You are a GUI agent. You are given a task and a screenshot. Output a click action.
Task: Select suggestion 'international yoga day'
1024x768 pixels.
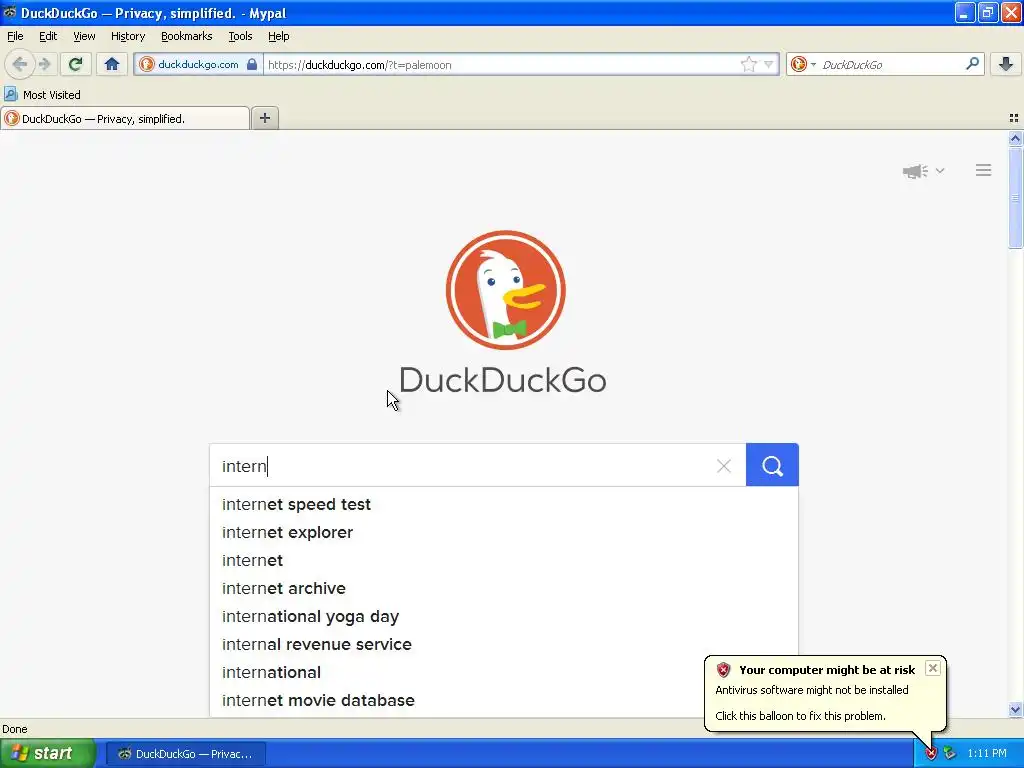tap(504, 616)
